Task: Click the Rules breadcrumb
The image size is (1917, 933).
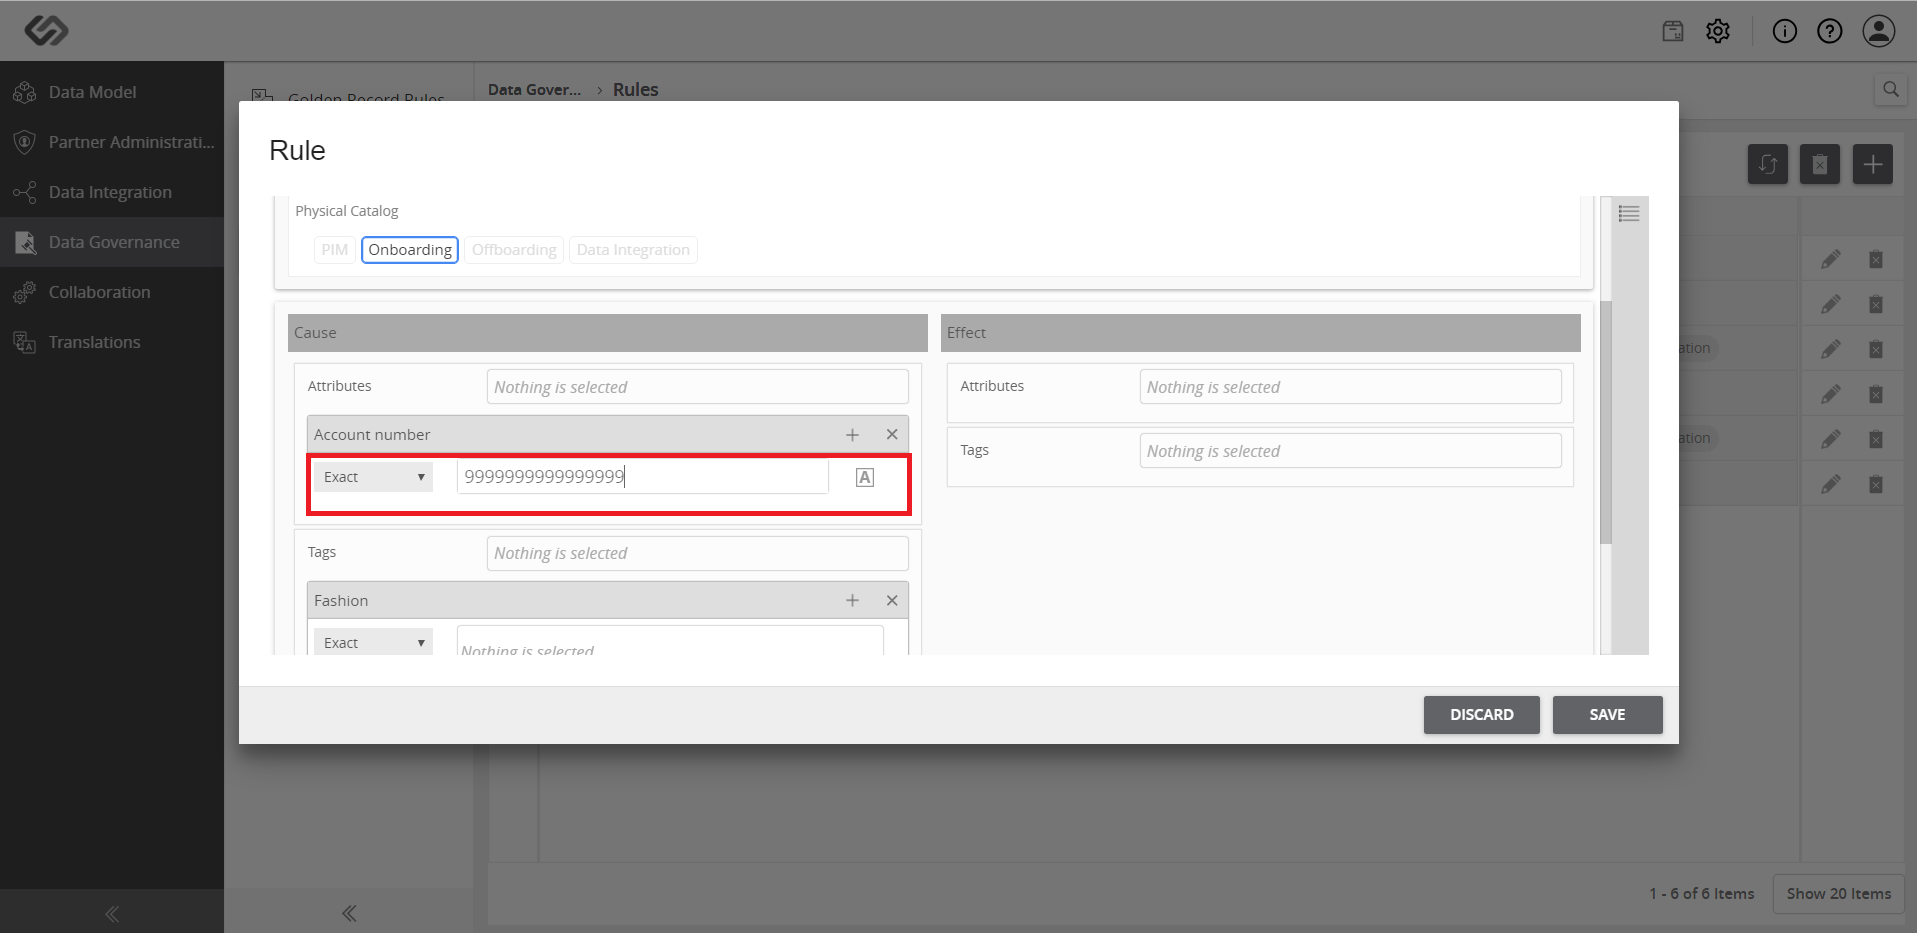Action: click(636, 90)
